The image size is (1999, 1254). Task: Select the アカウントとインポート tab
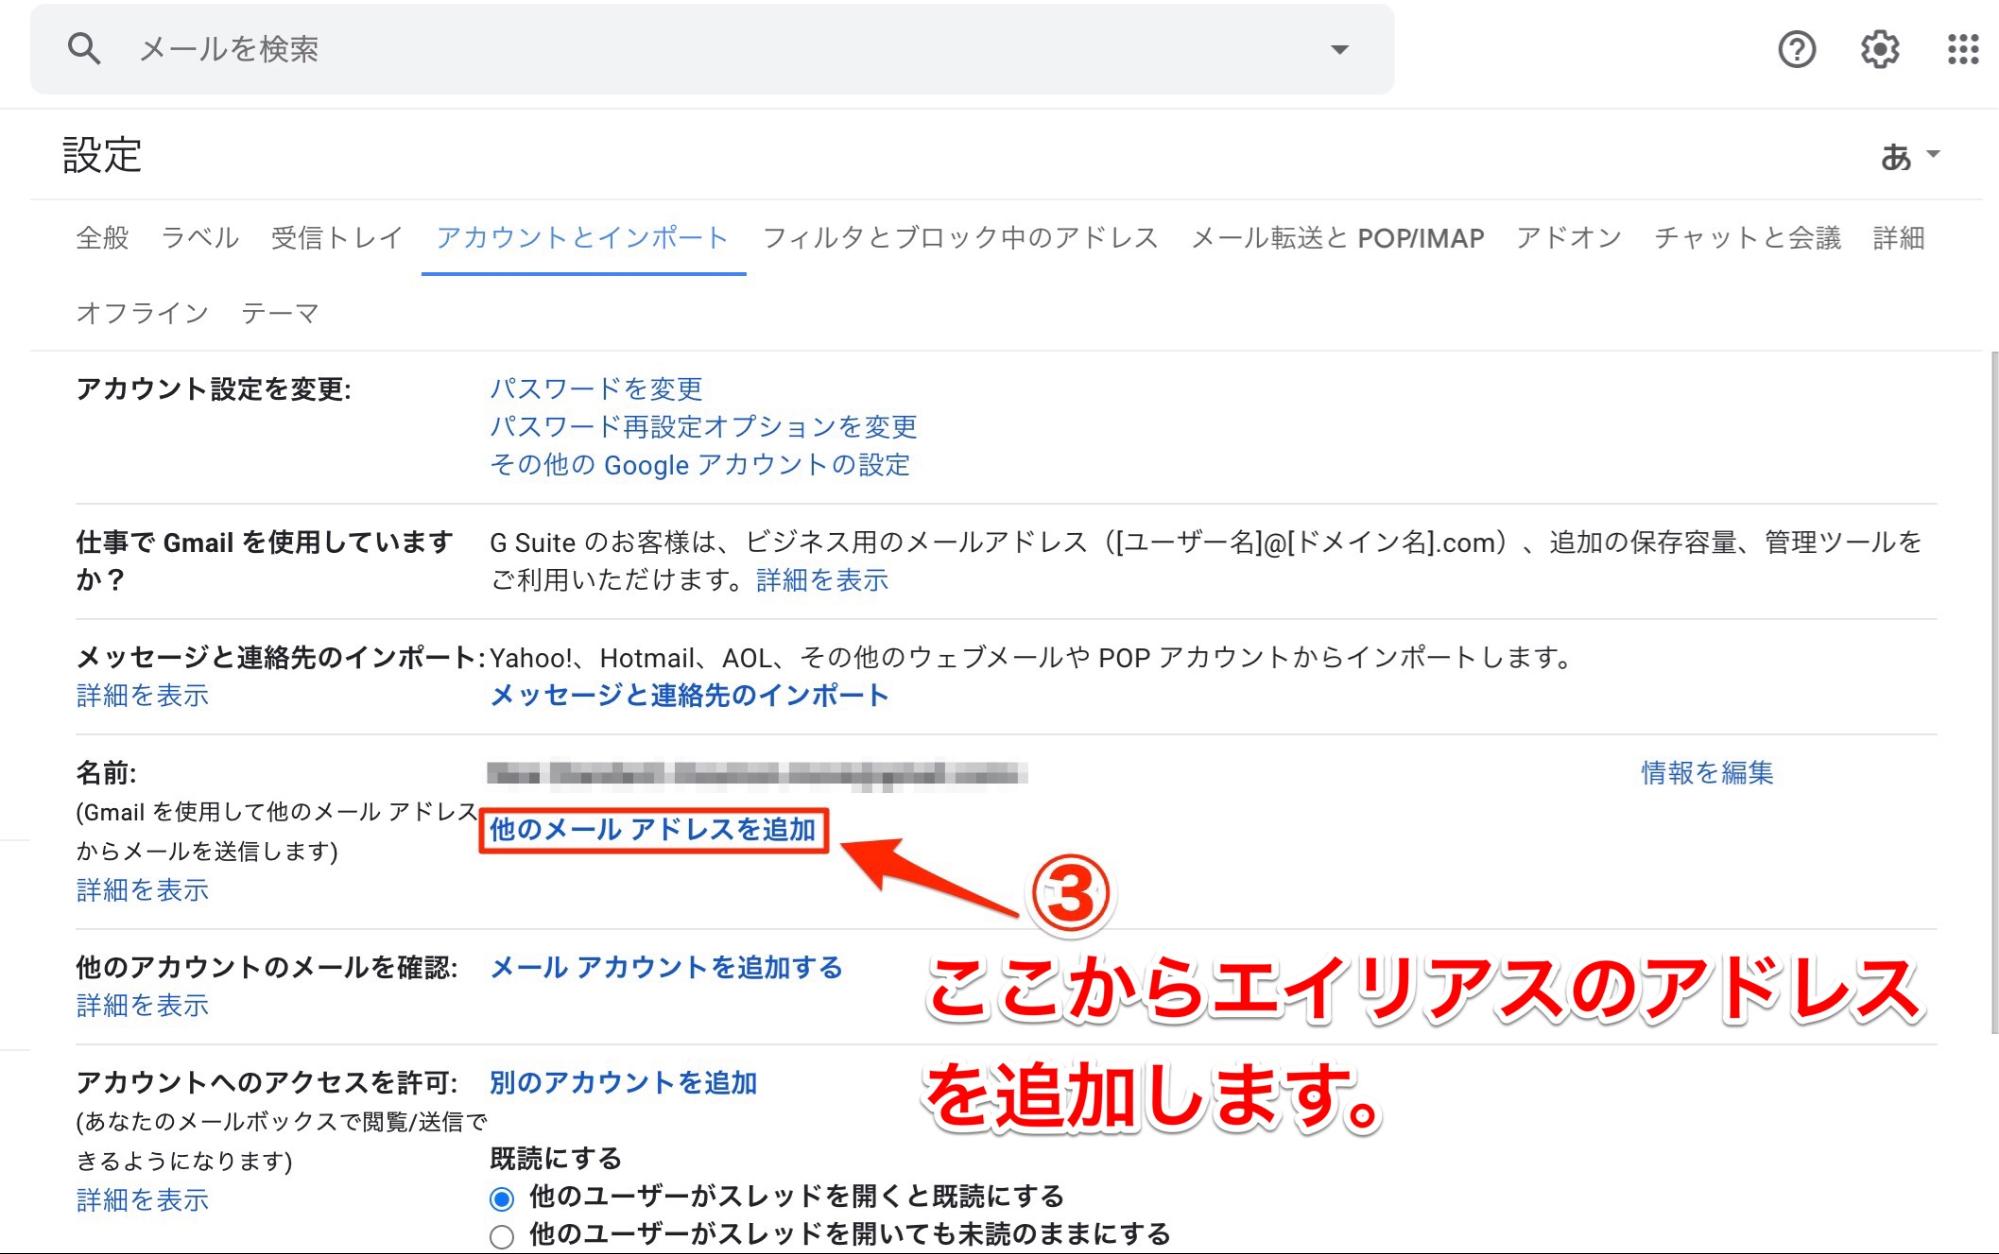pyautogui.click(x=583, y=238)
